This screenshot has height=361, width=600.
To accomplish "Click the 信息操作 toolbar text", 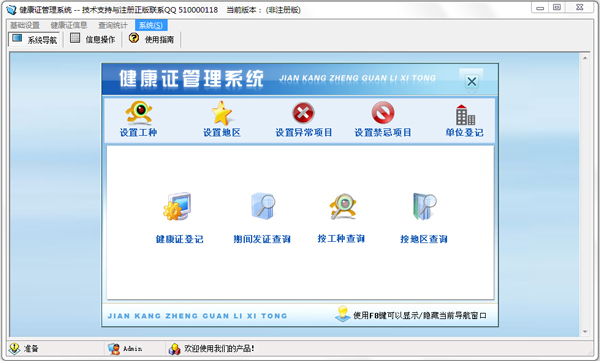I will [x=100, y=39].
